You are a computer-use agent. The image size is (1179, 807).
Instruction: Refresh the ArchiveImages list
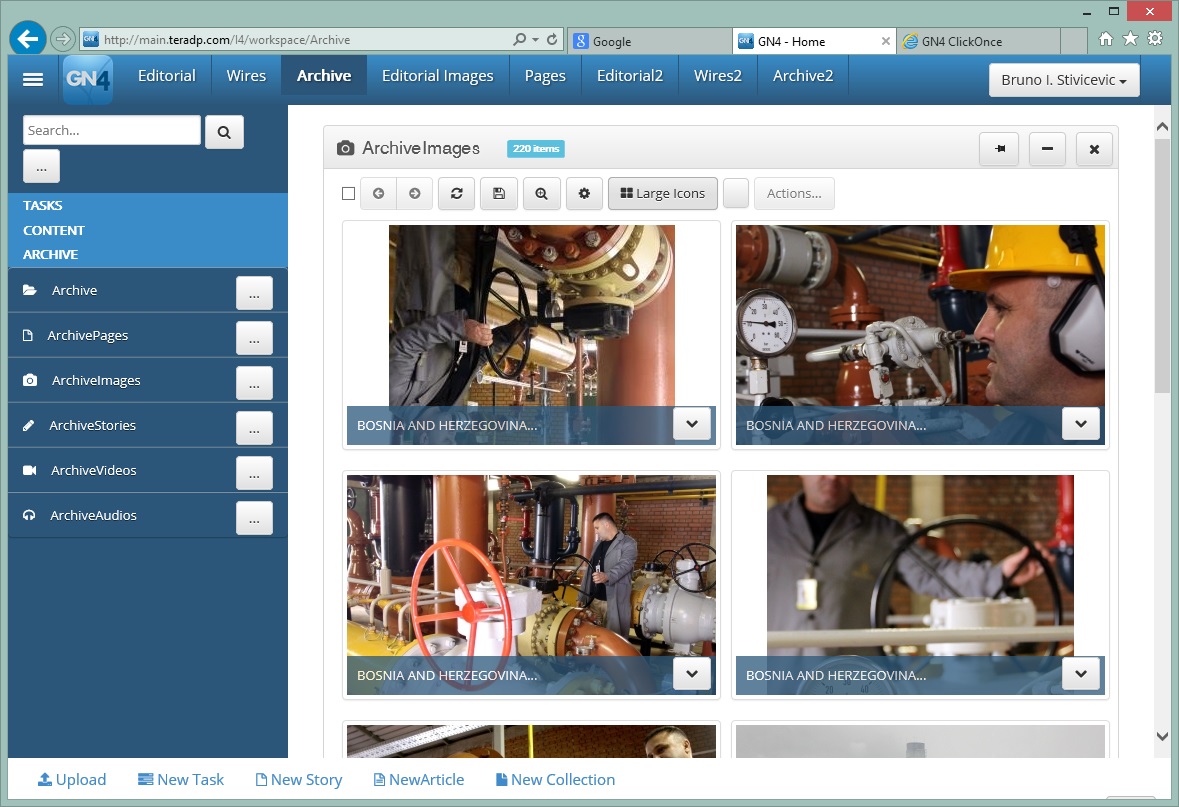(456, 193)
